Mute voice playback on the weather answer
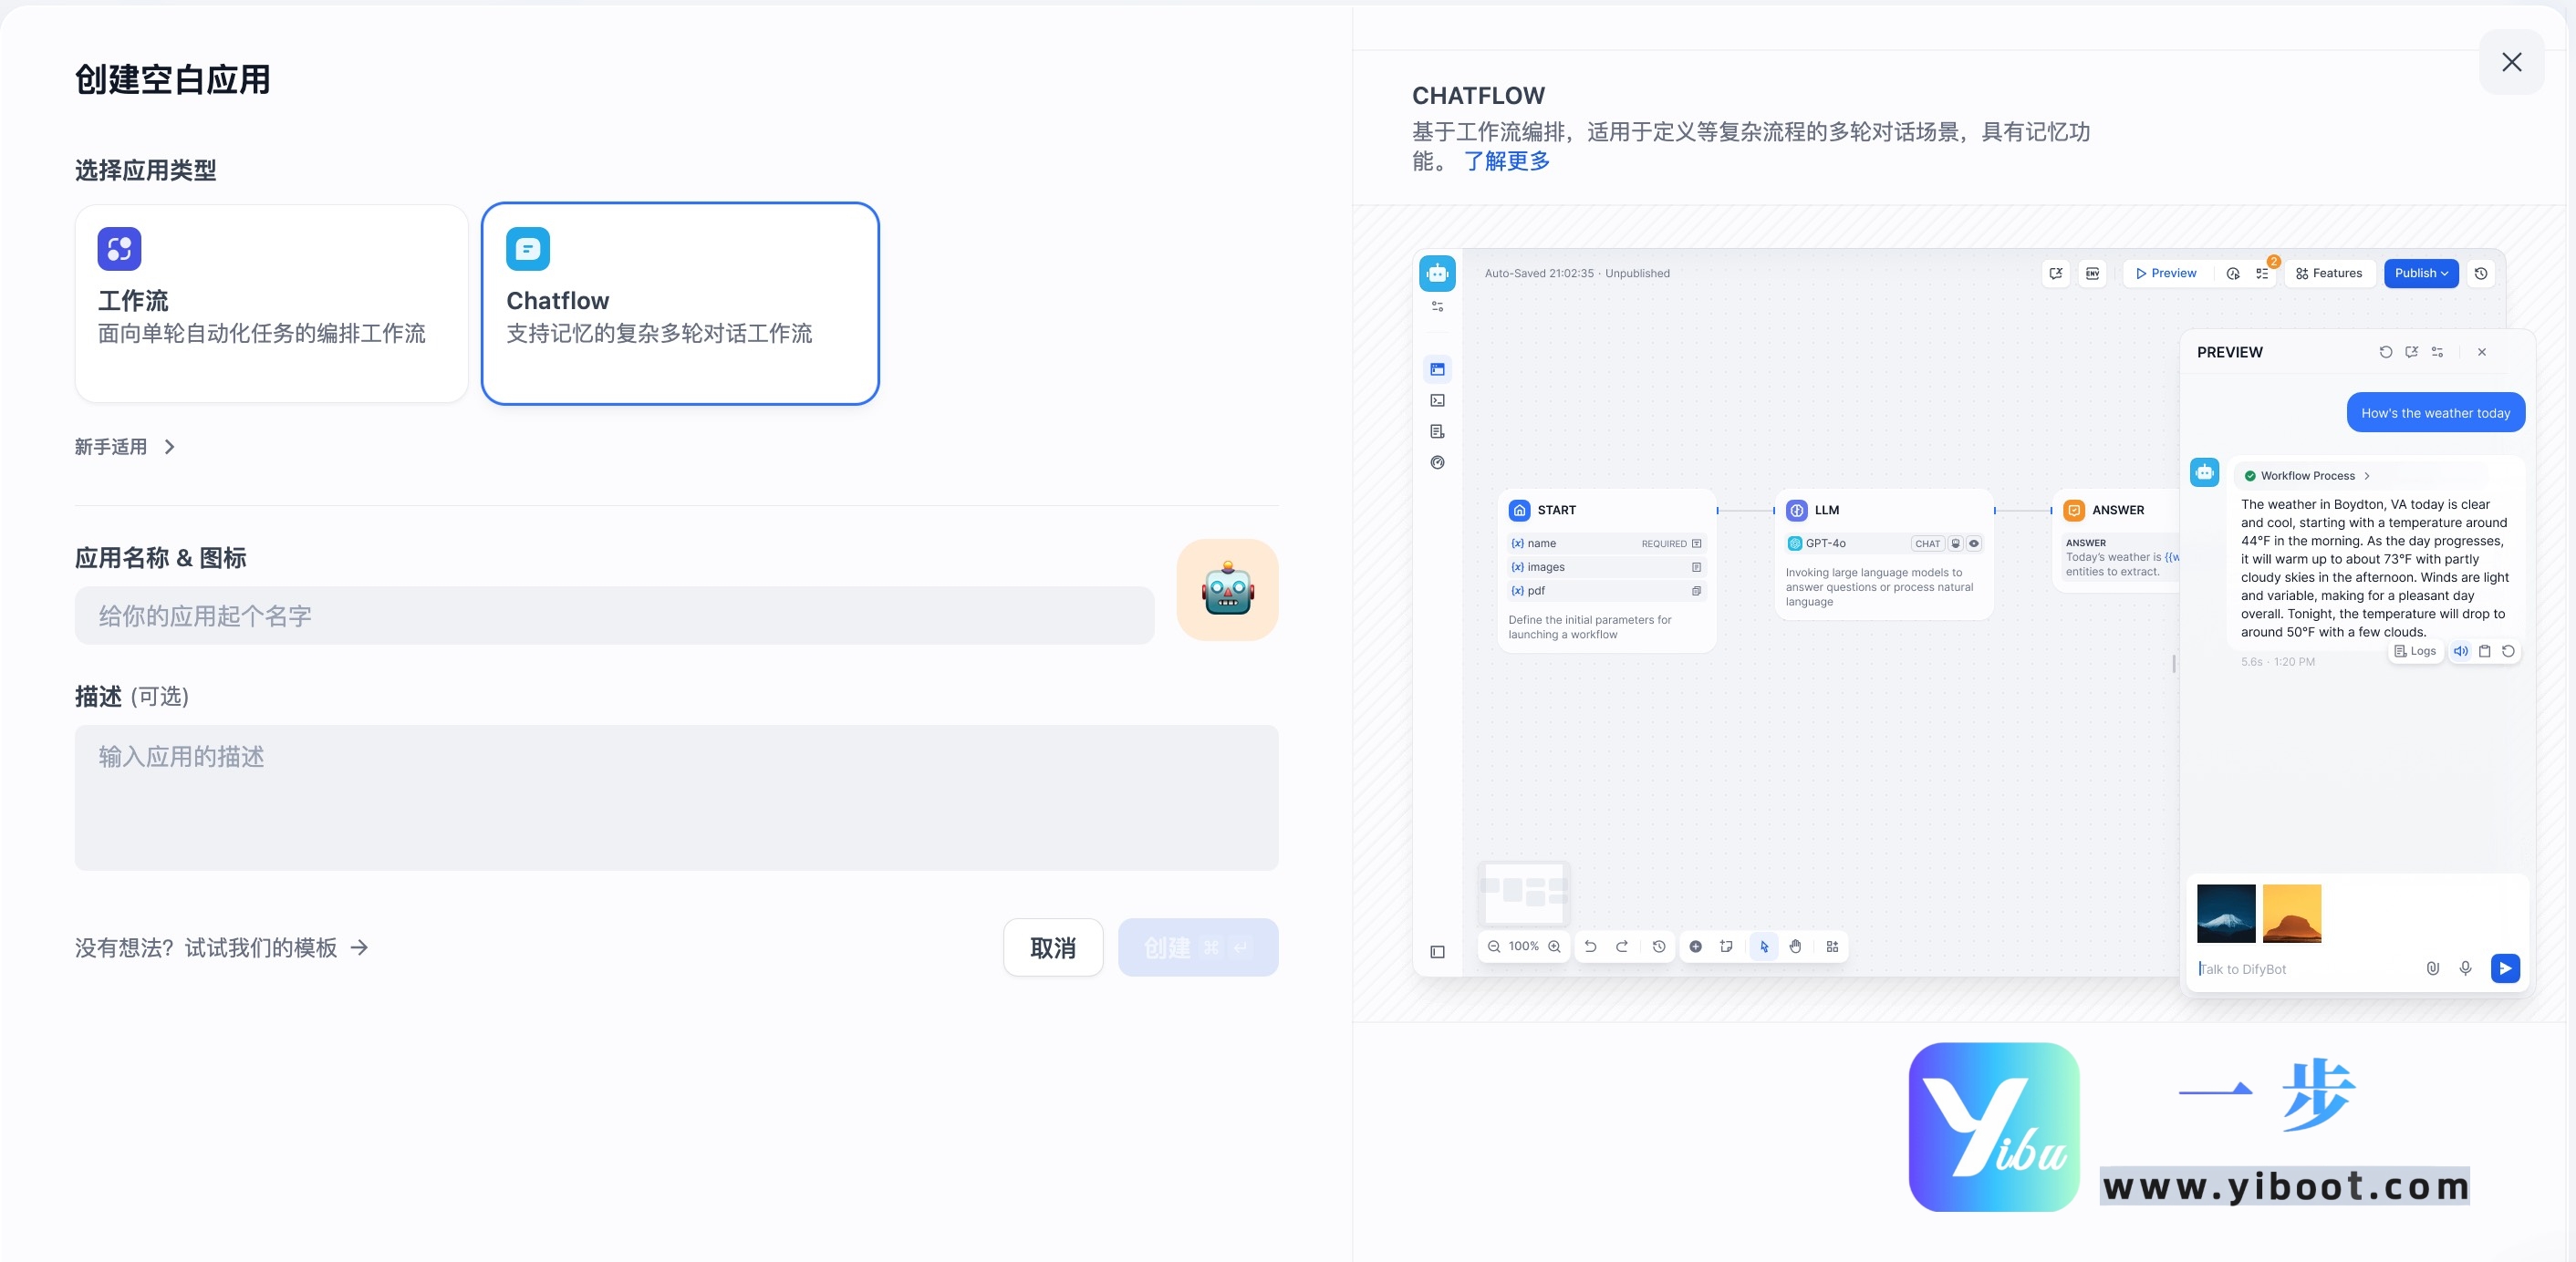The width and height of the screenshot is (2576, 1262). 2462,651
